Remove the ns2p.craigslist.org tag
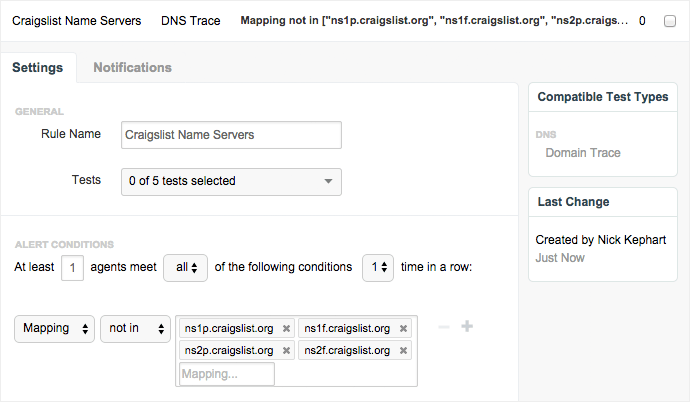690x402 pixels. 286,350
